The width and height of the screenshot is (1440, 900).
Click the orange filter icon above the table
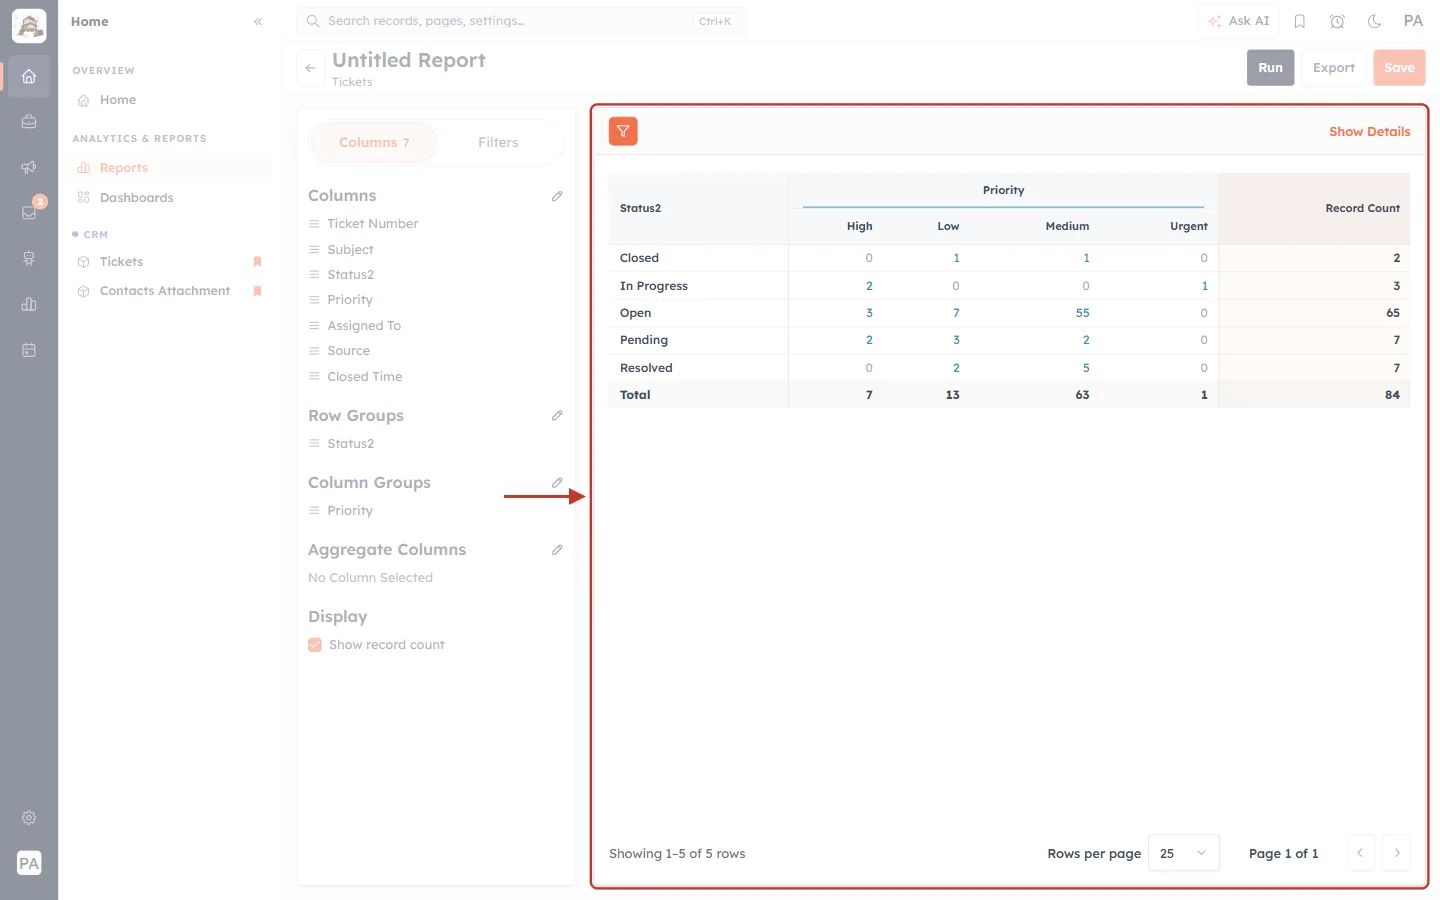pyautogui.click(x=623, y=131)
